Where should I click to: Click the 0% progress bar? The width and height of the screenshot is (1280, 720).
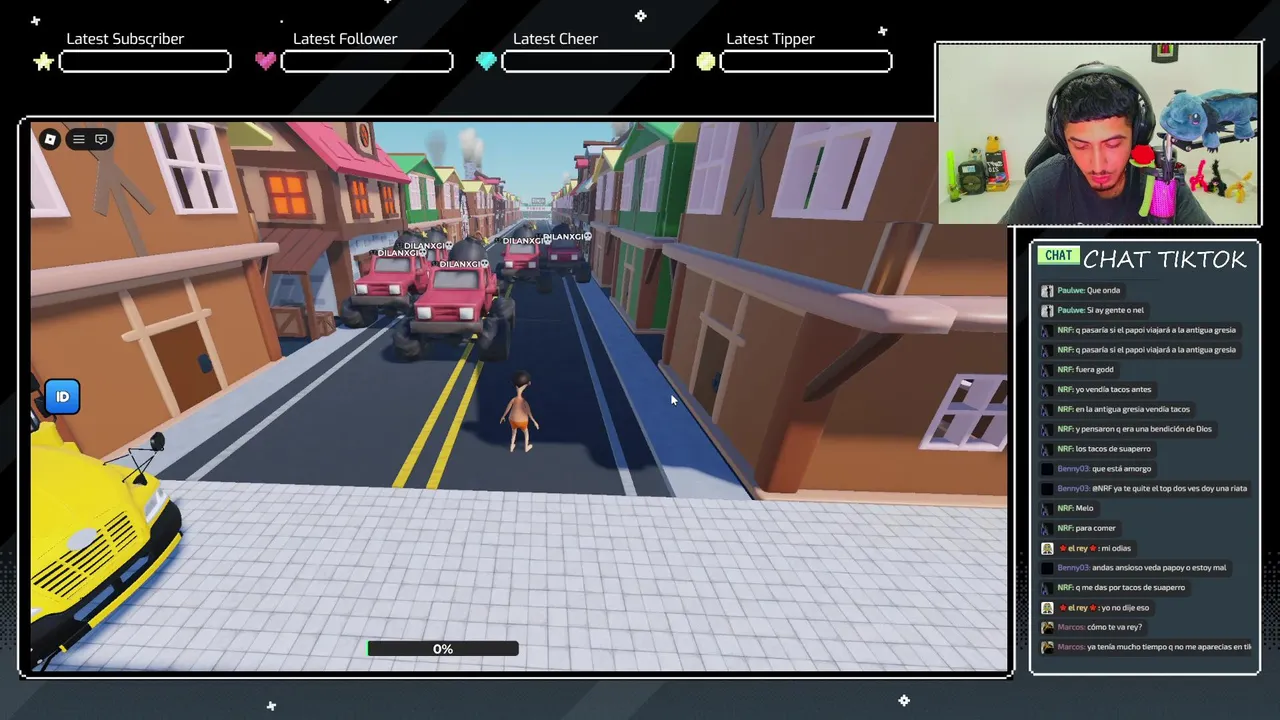pos(442,649)
